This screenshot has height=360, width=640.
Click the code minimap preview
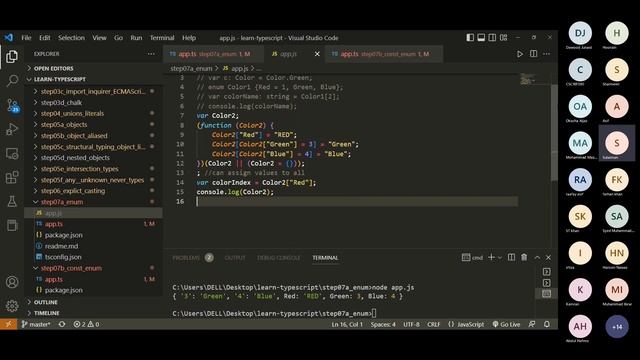(528, 79)
